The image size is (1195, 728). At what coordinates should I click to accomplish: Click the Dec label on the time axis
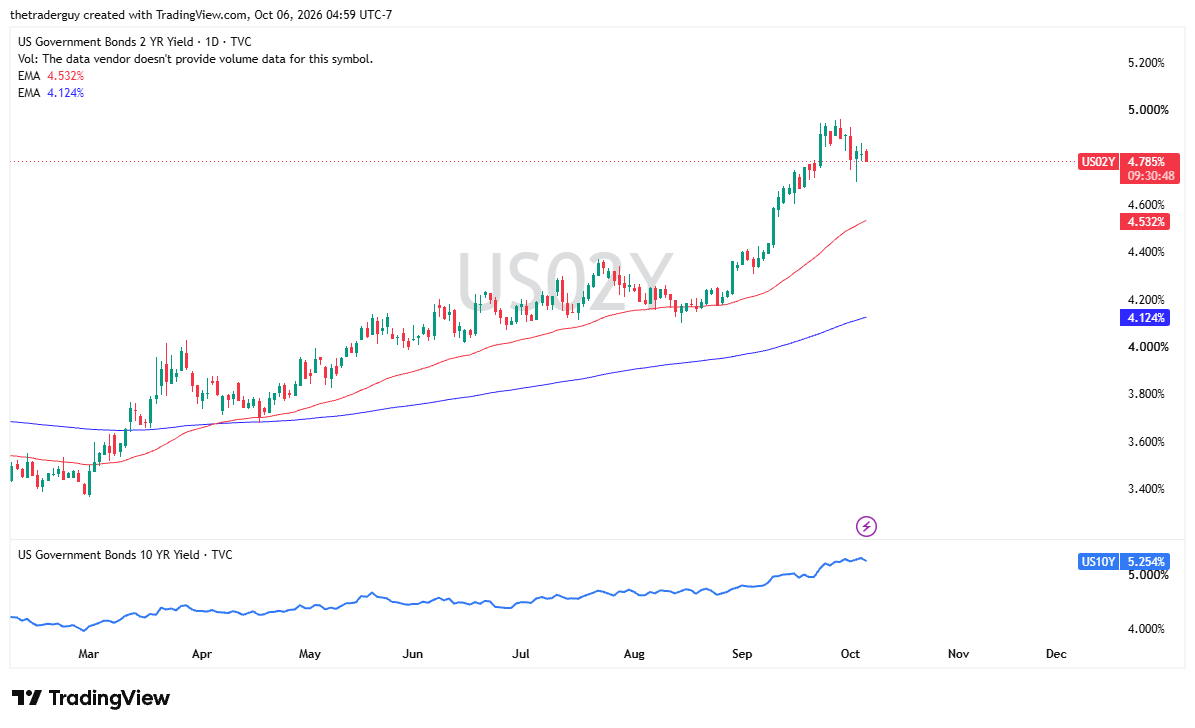coord(1056,654)
